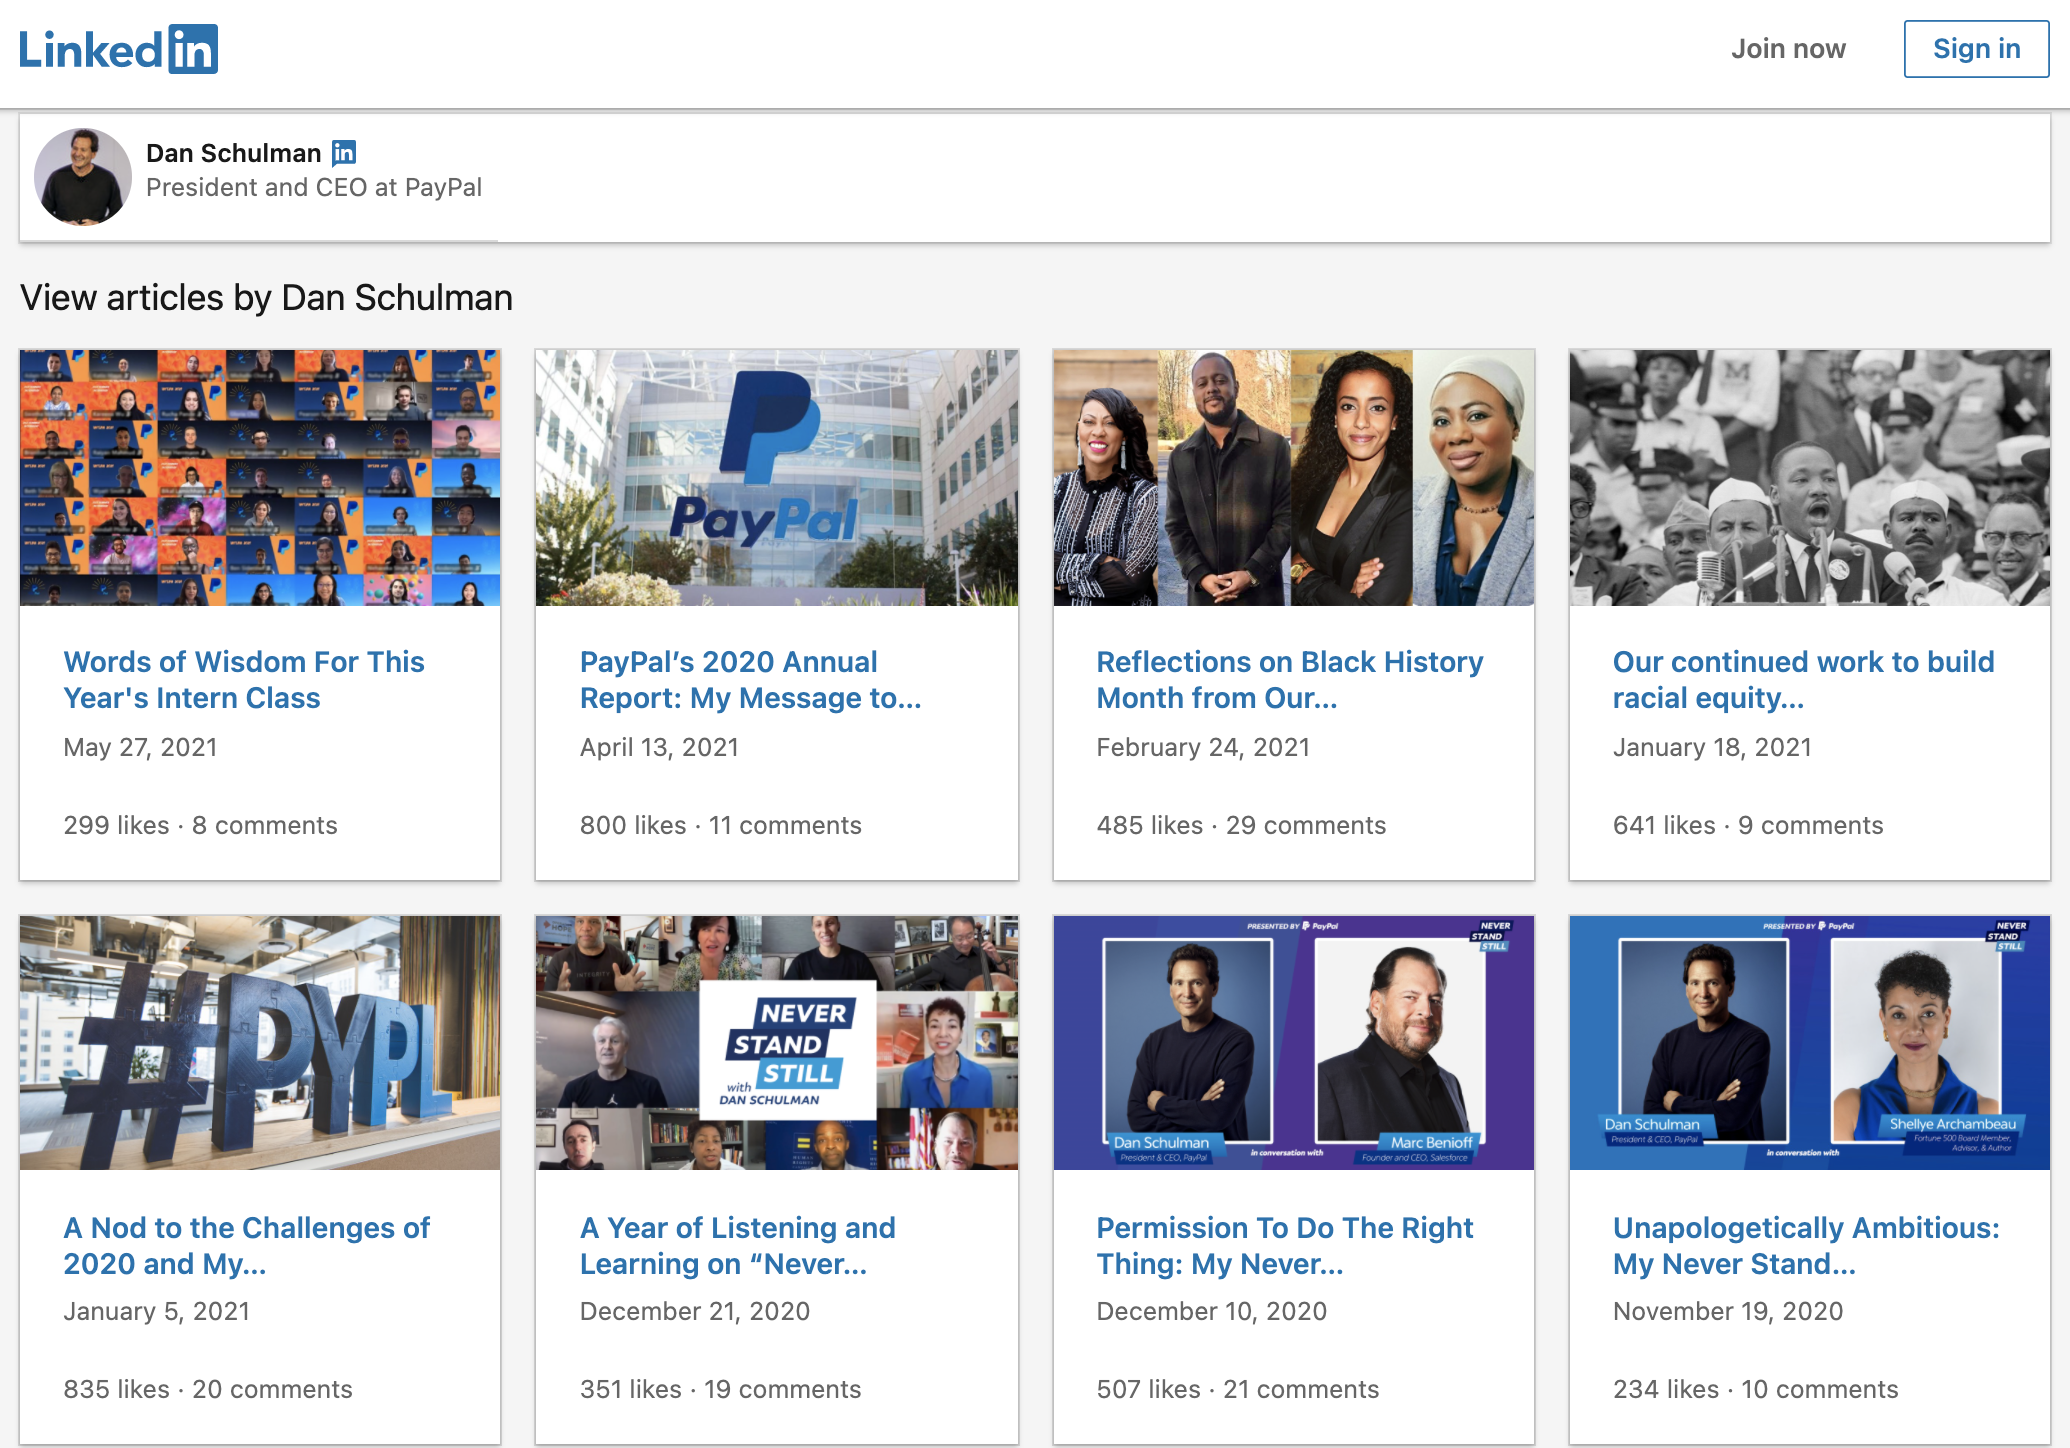Open the black-and-white MLK crowd thumbnail
2070x1448 pixels.
point(1809,477)
